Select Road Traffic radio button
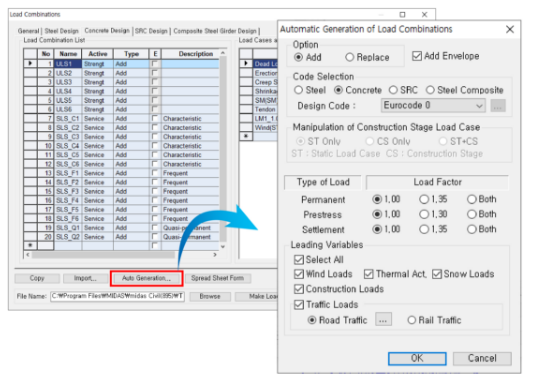 (312, 320)
